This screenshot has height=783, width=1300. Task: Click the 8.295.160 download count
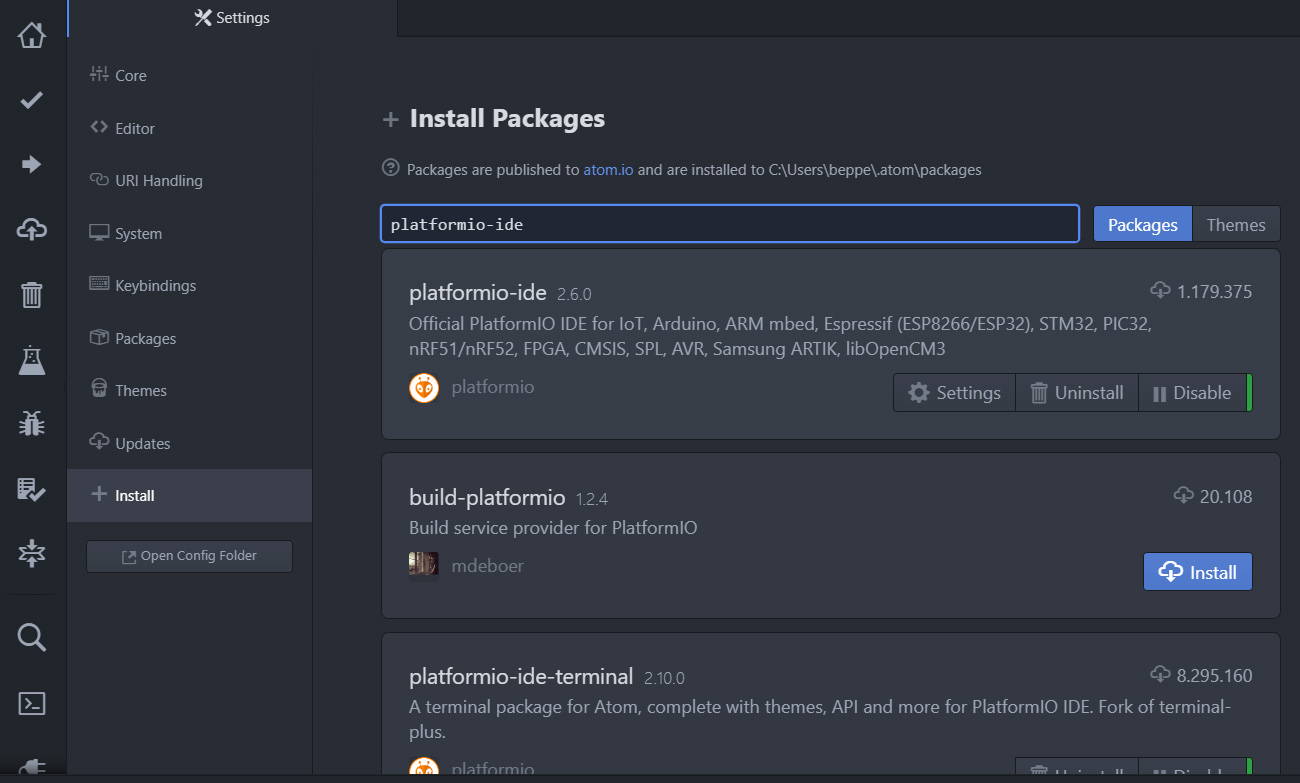(x=1215, y=676)
